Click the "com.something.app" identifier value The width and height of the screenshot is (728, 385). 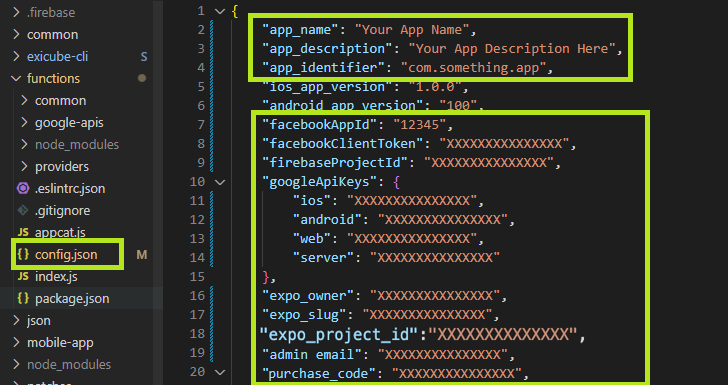[x=474, y=68]
